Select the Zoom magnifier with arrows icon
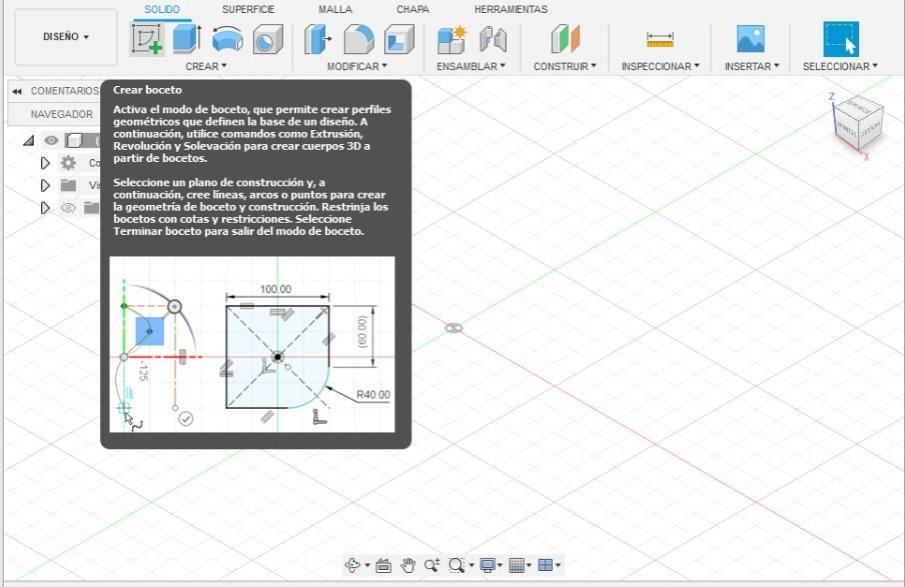The width and height of the screenshot is (905, 587). click(432, 565)
